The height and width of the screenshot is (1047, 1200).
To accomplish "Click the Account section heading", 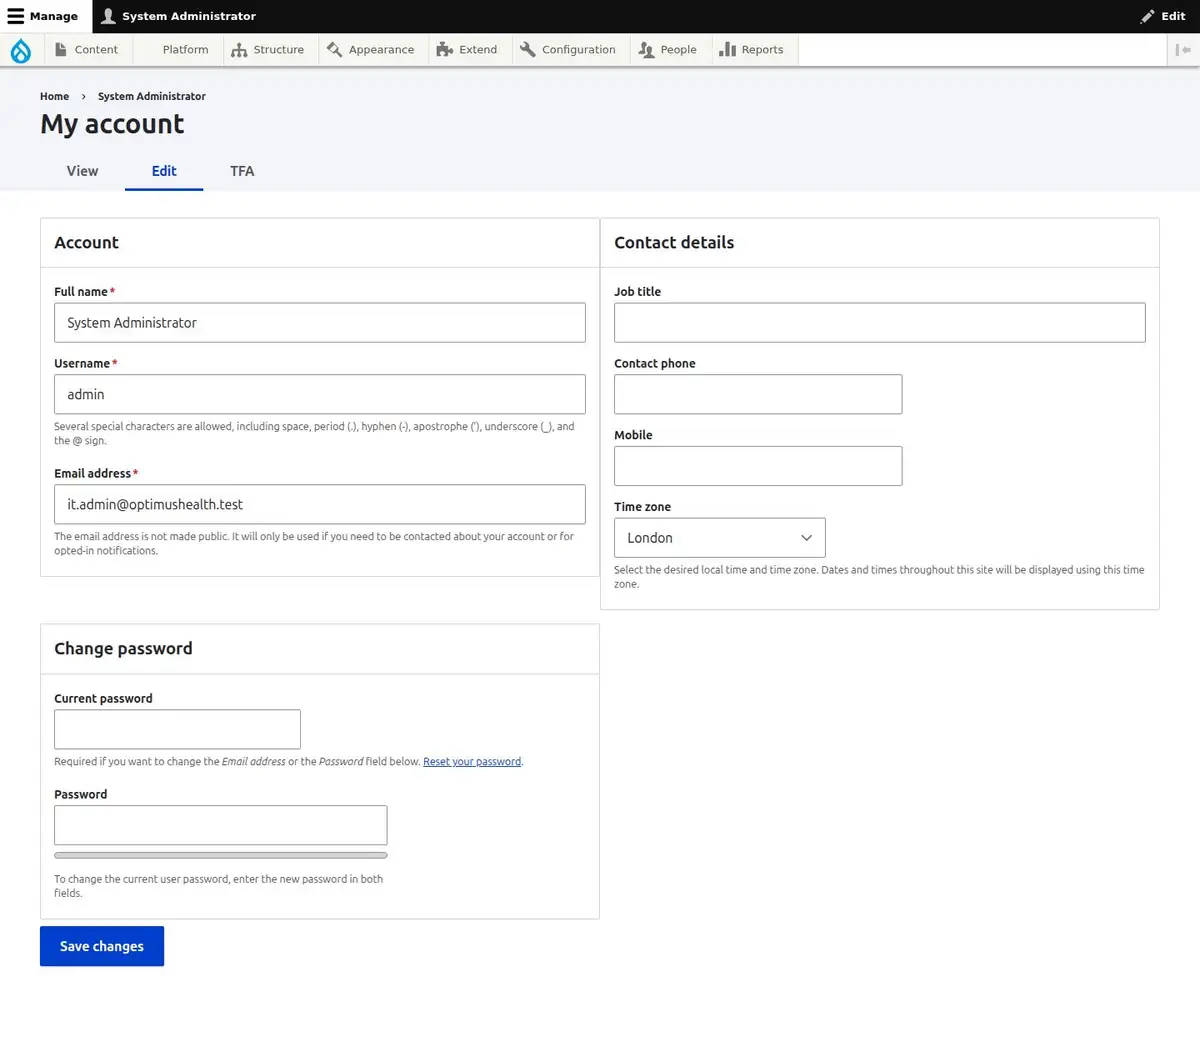I will [x=86, y=243].
